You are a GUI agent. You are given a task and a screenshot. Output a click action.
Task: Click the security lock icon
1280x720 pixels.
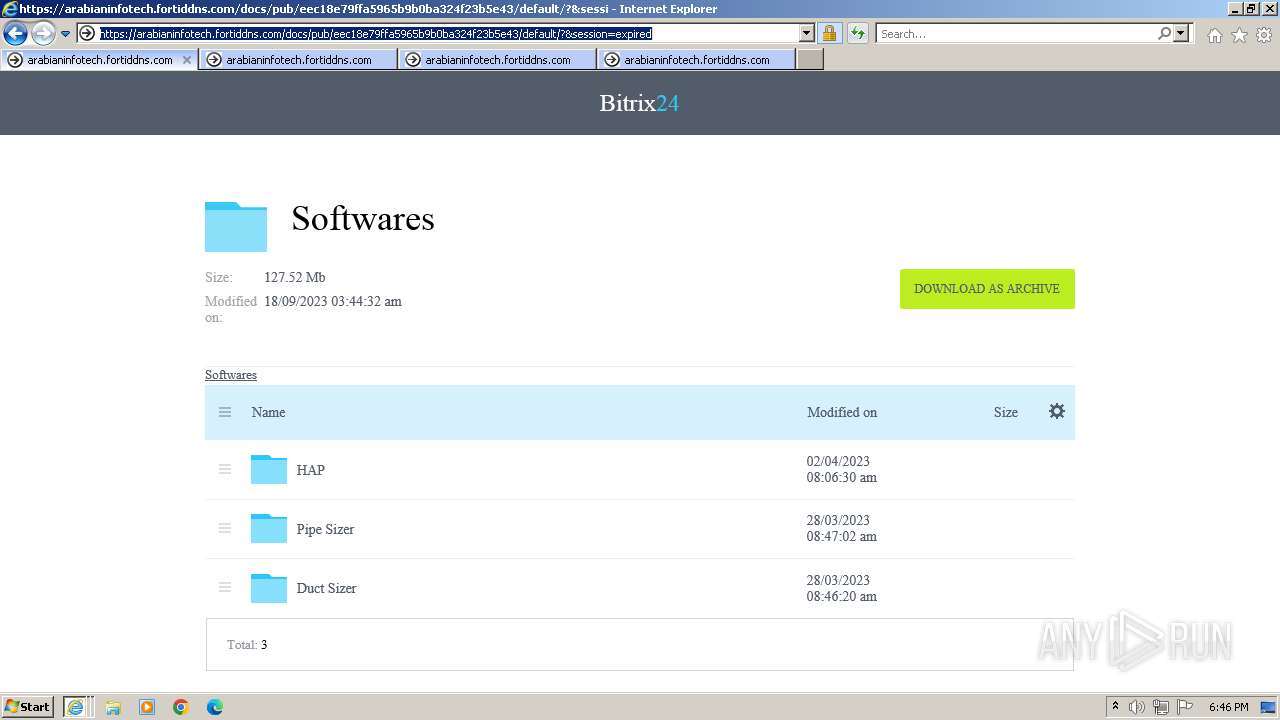click(829, 34)
